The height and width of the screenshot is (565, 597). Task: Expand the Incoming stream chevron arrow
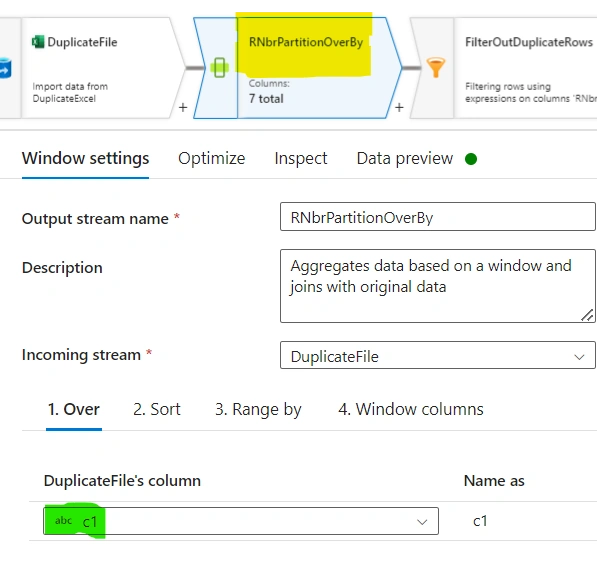pos(579,357)
